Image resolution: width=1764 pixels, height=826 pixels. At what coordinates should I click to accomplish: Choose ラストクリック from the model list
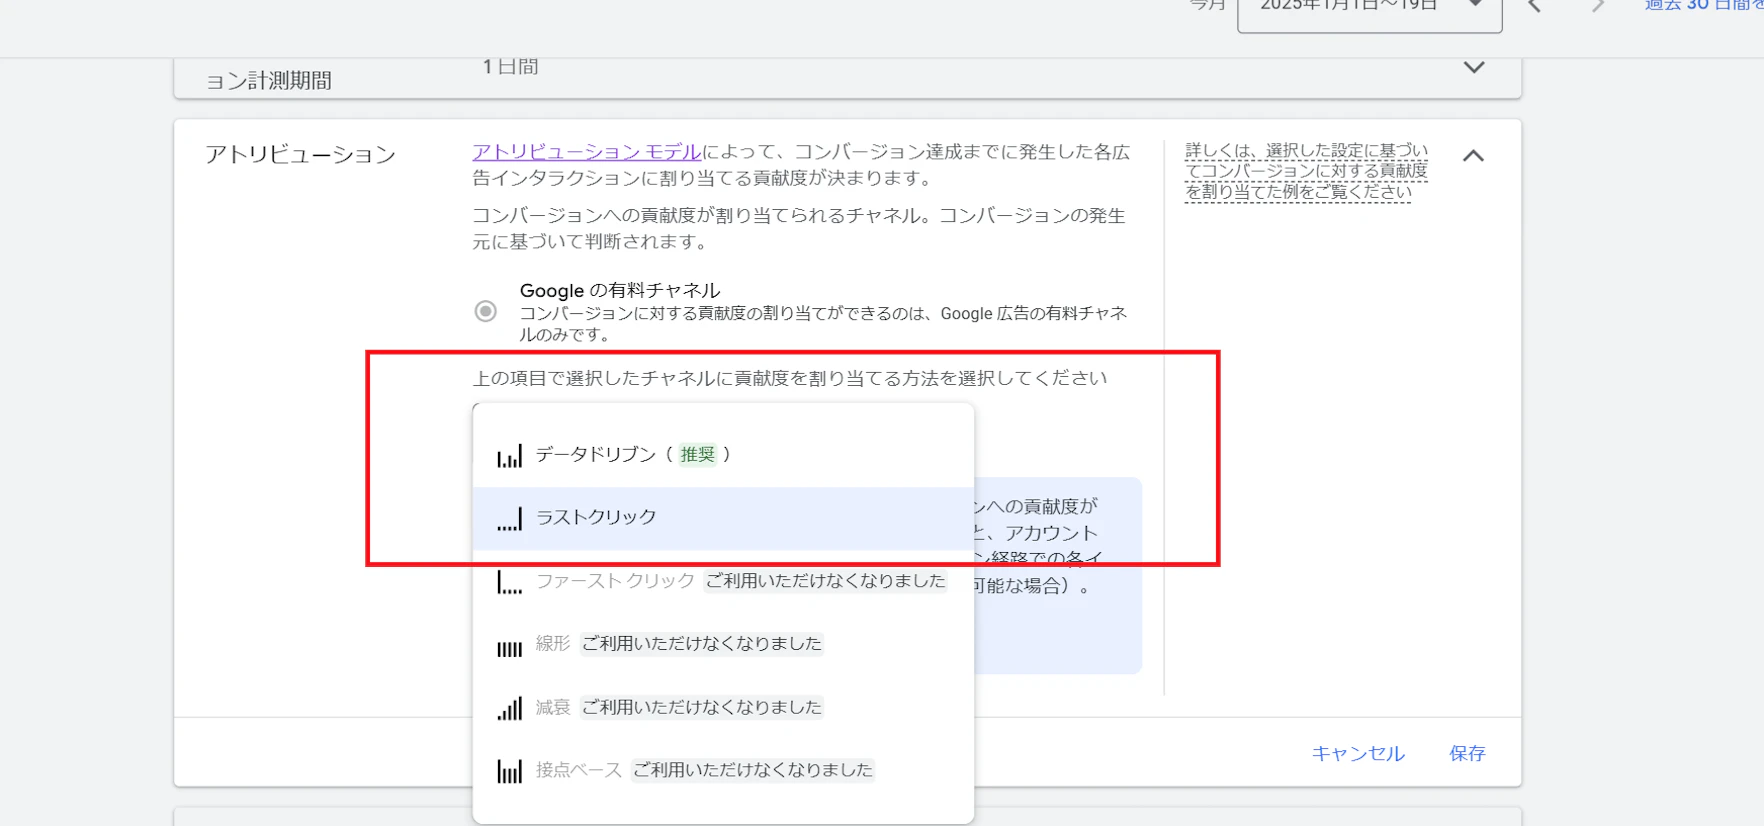pos(723,518)
